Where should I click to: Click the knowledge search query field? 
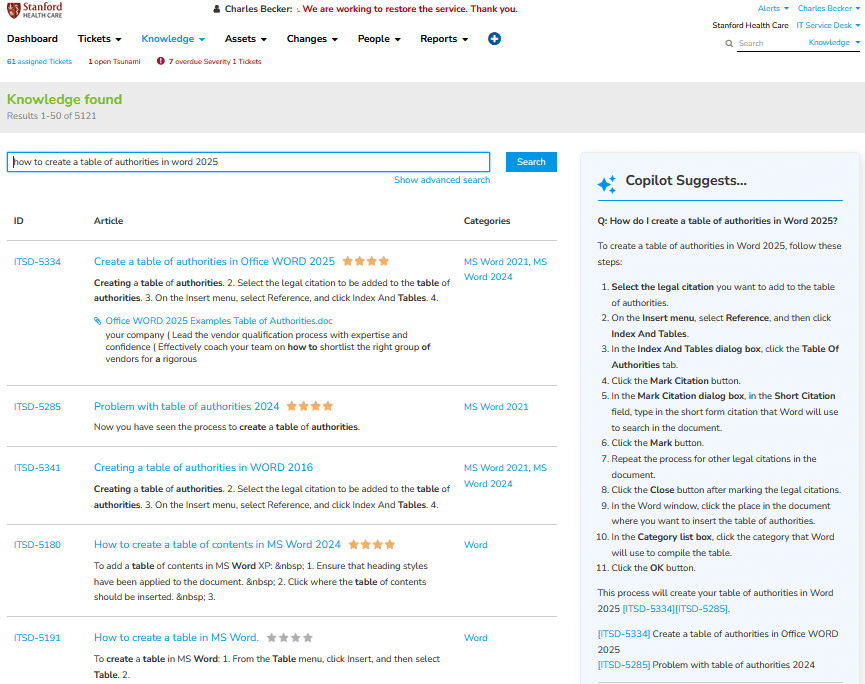(248, 162)
